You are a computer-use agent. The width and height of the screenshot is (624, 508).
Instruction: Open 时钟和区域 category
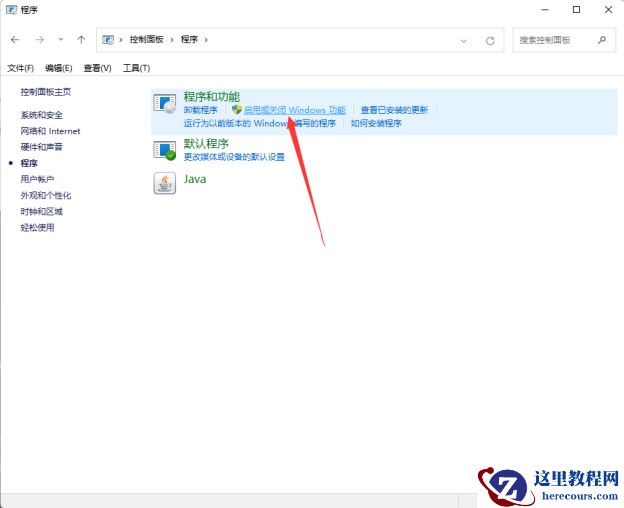pos(42,212)
